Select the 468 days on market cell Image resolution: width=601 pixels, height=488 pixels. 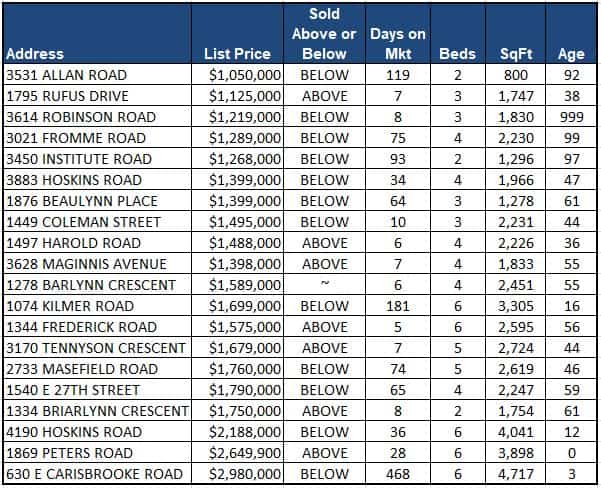coord(397,473)
